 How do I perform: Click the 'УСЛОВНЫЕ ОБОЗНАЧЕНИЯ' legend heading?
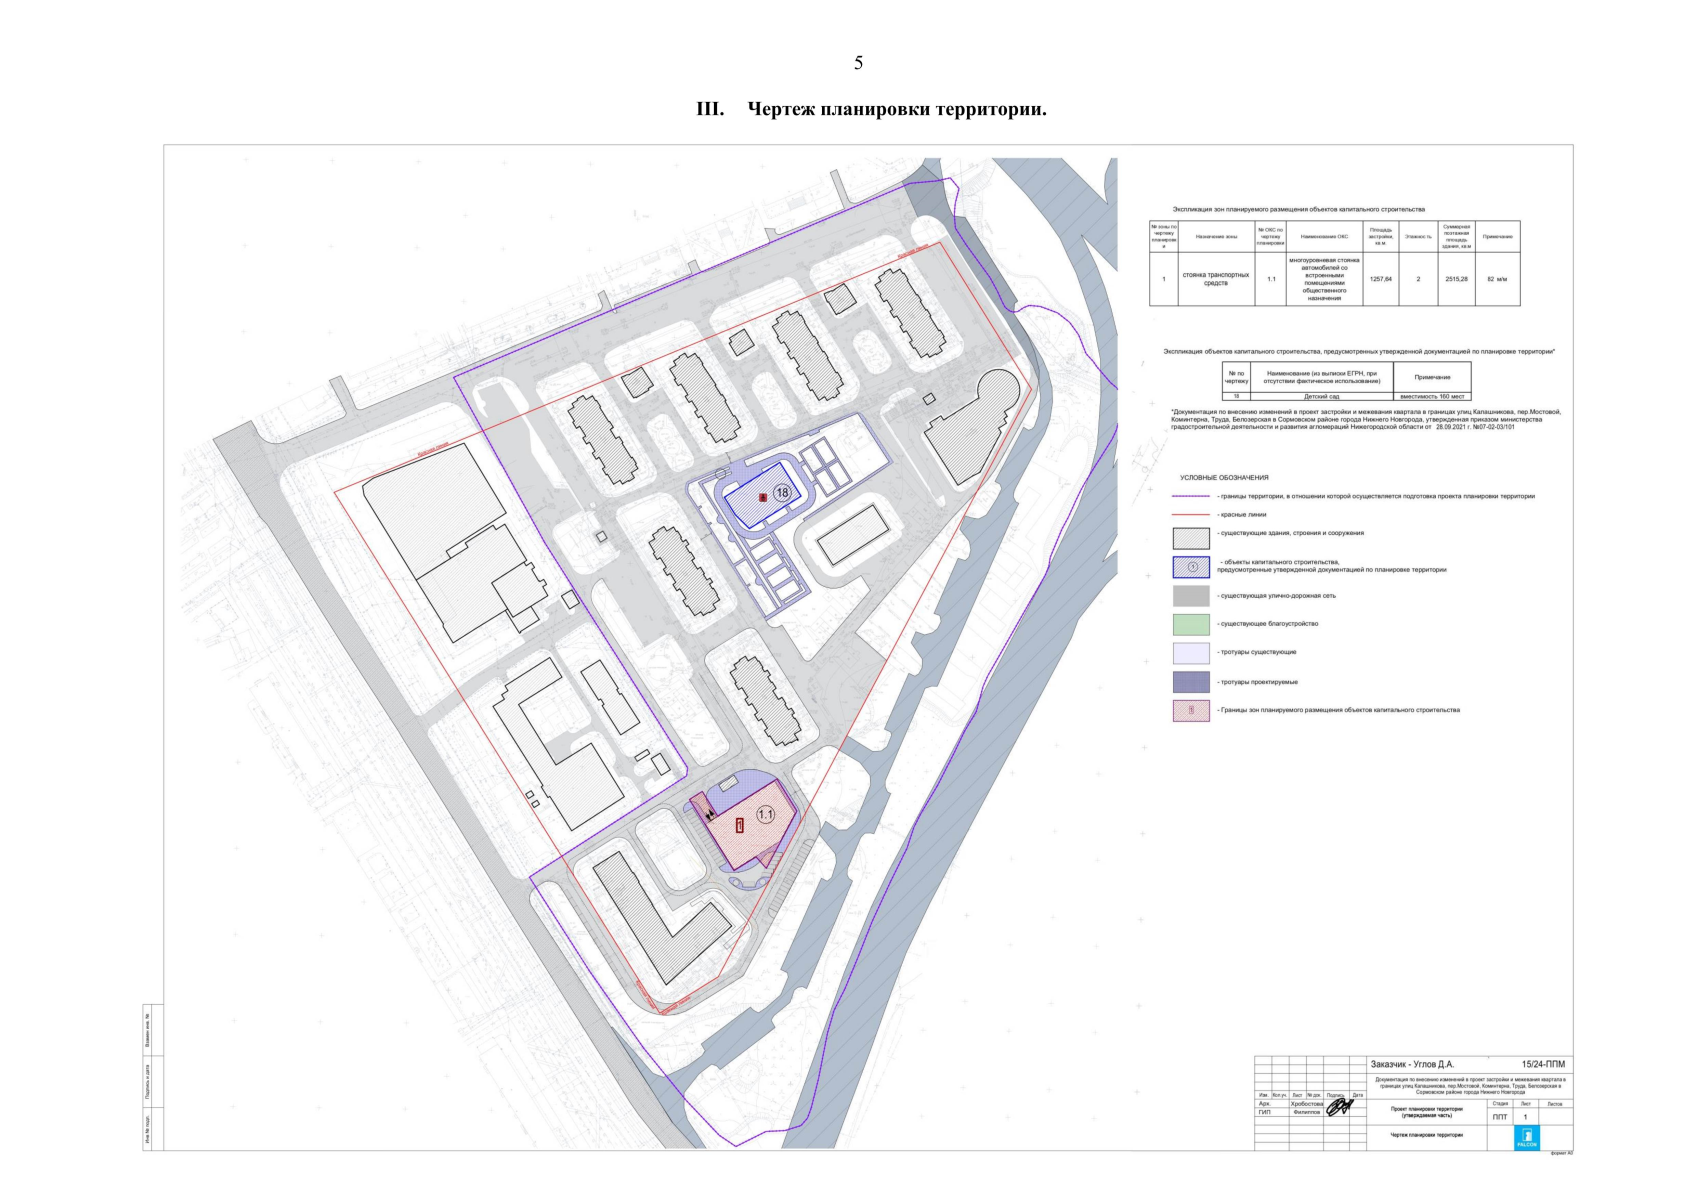(x=1224, y=478)
